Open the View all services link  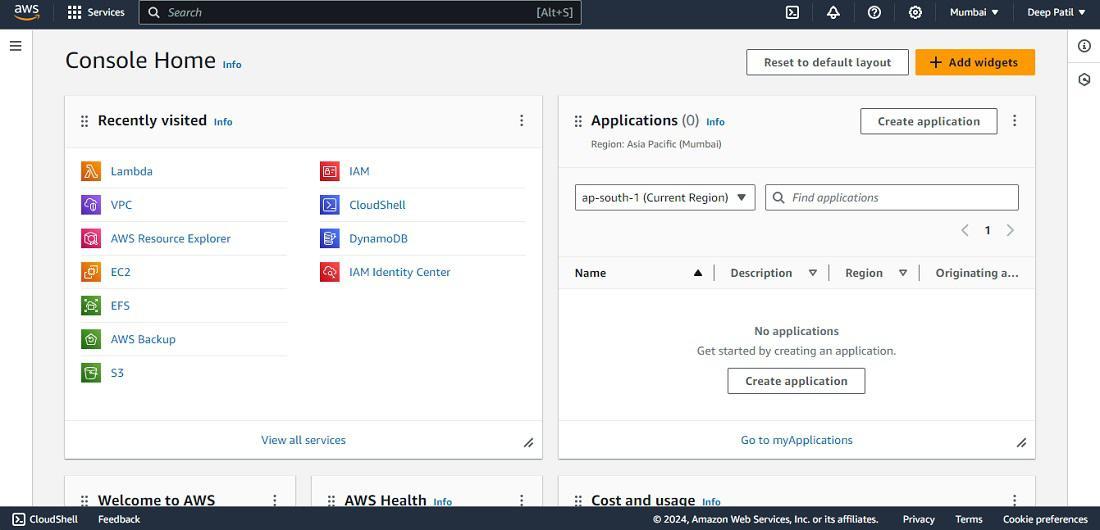303,440
